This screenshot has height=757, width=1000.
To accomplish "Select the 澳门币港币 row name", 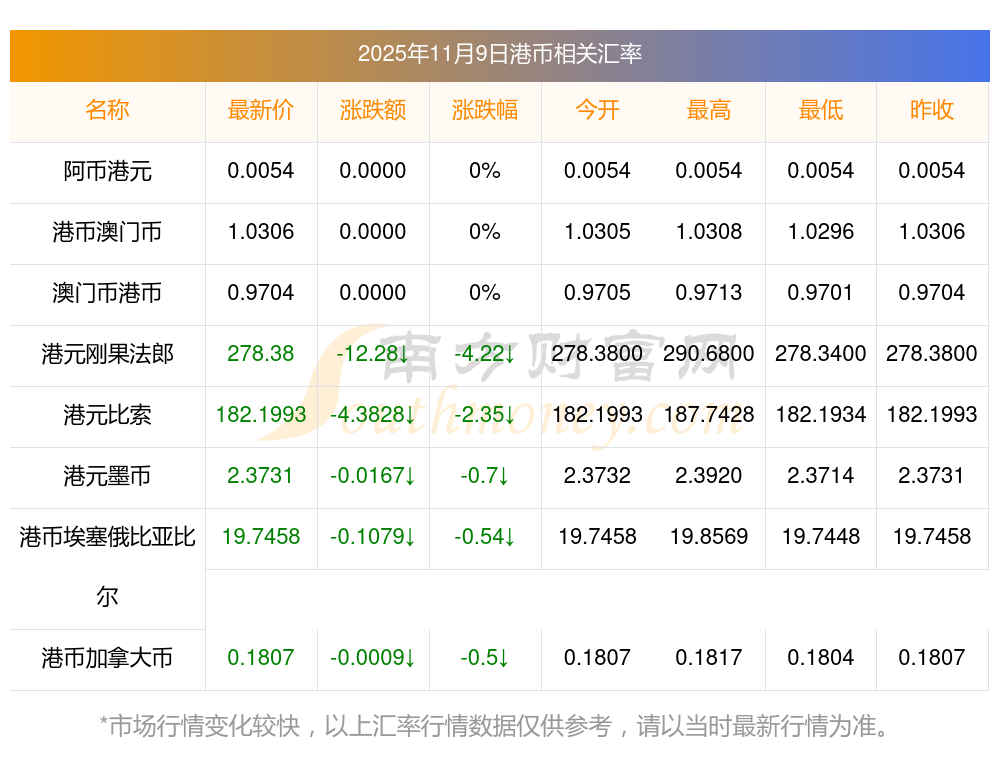I will click(x=107, y=293).
